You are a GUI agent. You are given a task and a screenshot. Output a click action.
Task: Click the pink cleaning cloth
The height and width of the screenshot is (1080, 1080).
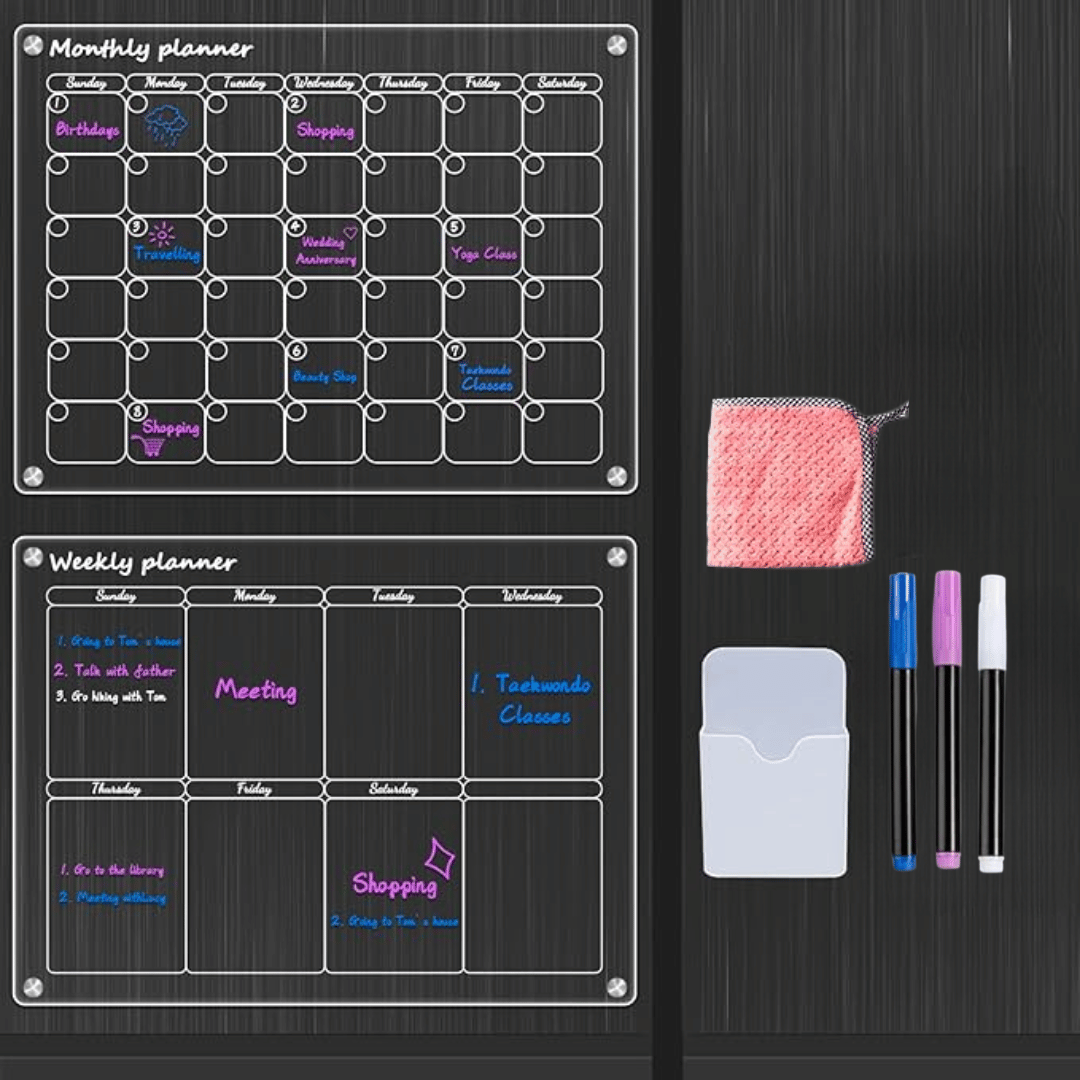tap(792, 483)
